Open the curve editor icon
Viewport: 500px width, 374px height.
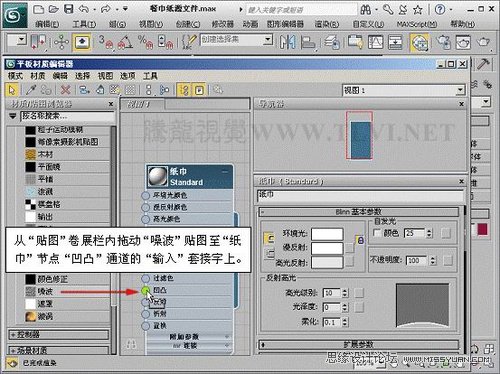[375, 42]
